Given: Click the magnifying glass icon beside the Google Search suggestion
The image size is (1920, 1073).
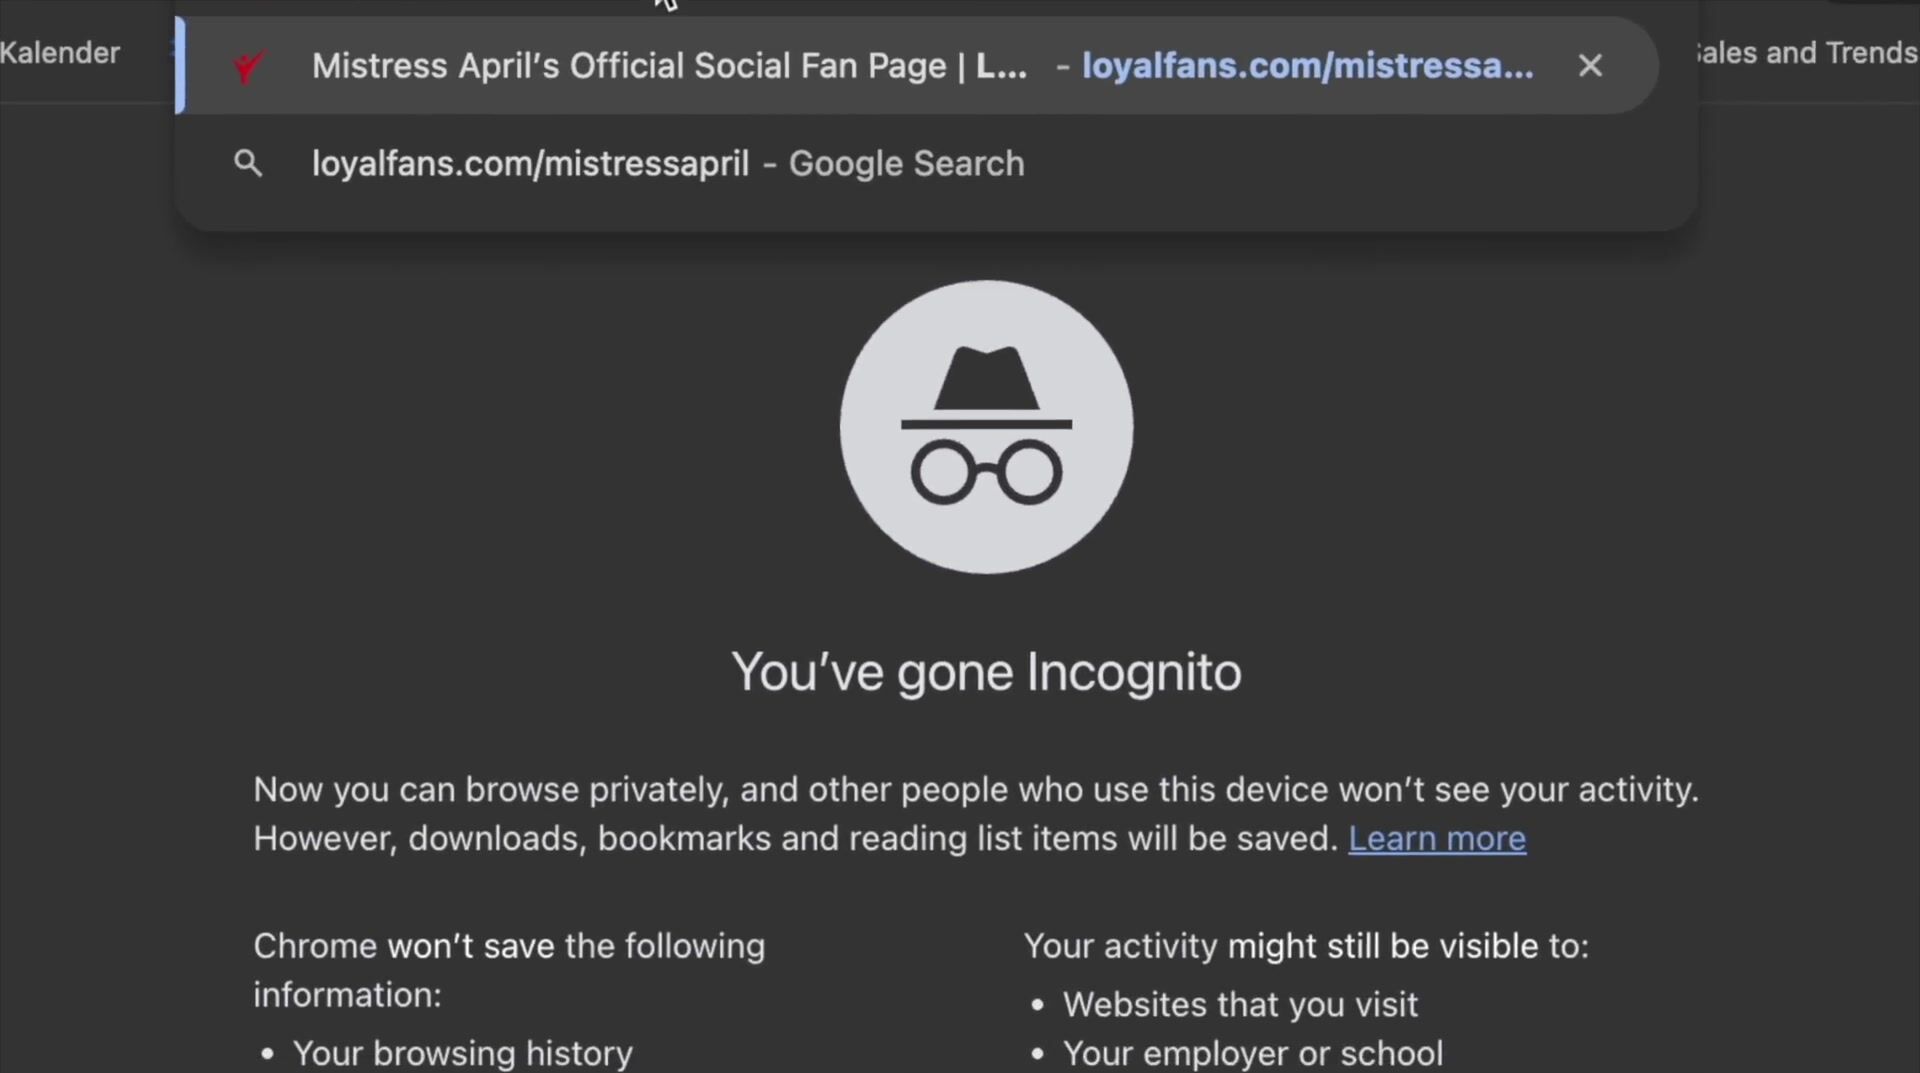Looking at the screenshot, I should pos(248,163).
